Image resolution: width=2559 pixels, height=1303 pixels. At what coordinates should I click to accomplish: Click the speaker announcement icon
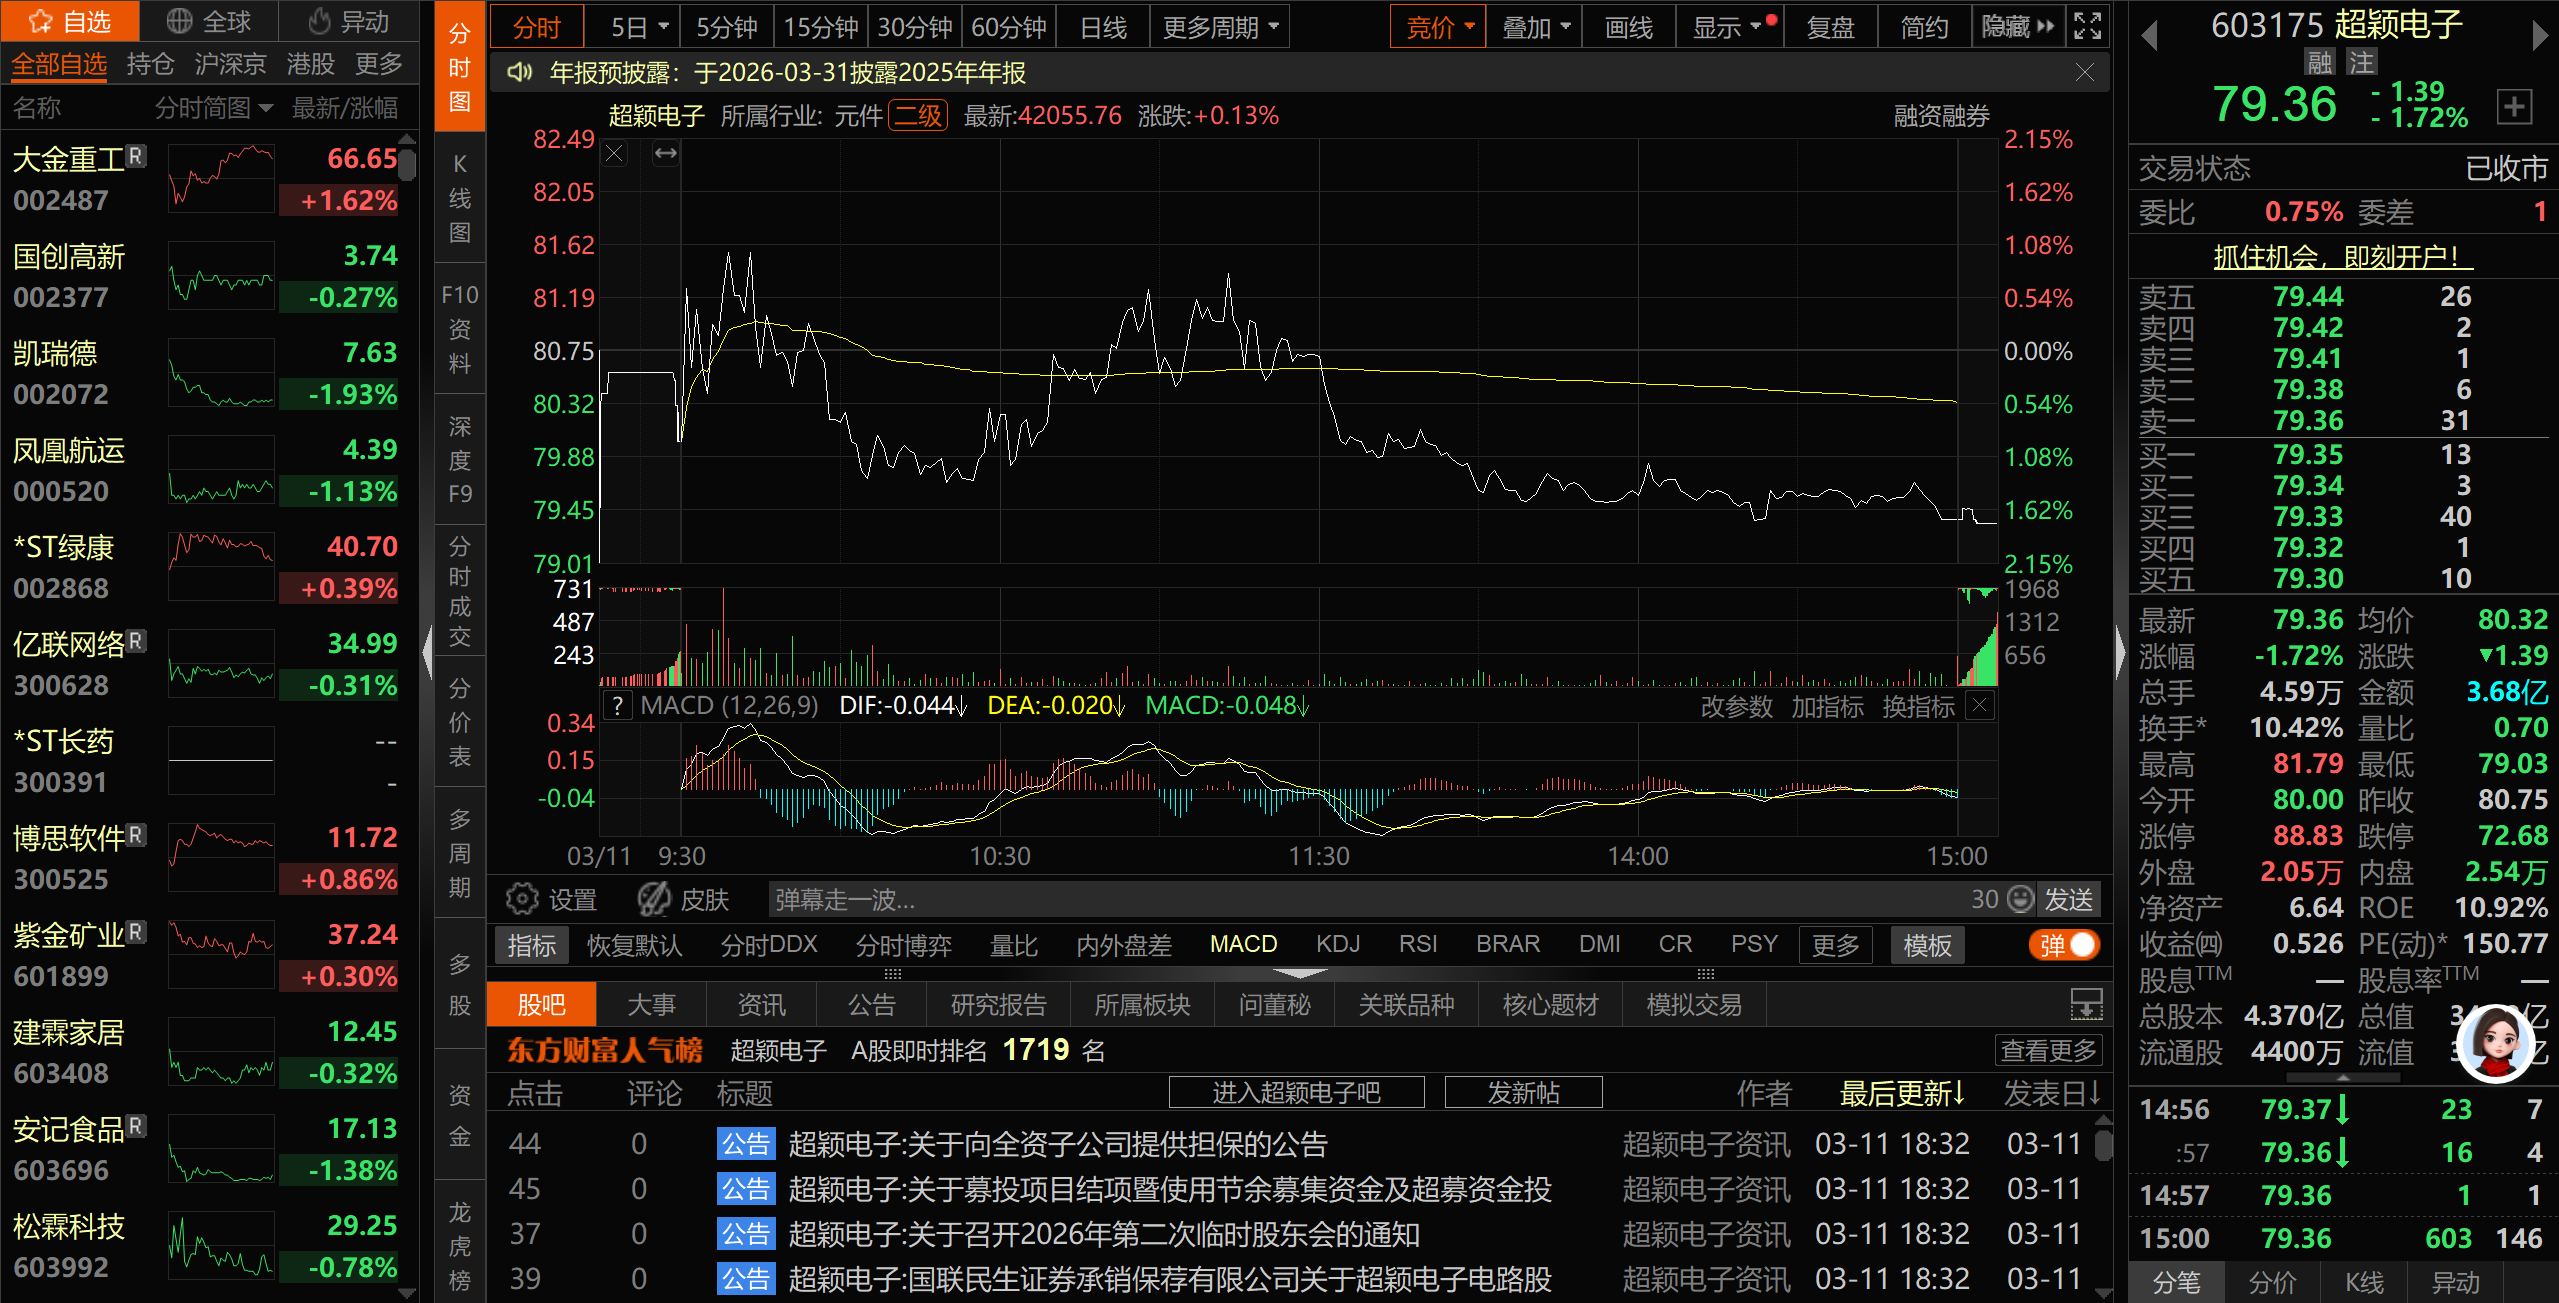[x=519, y=73]
